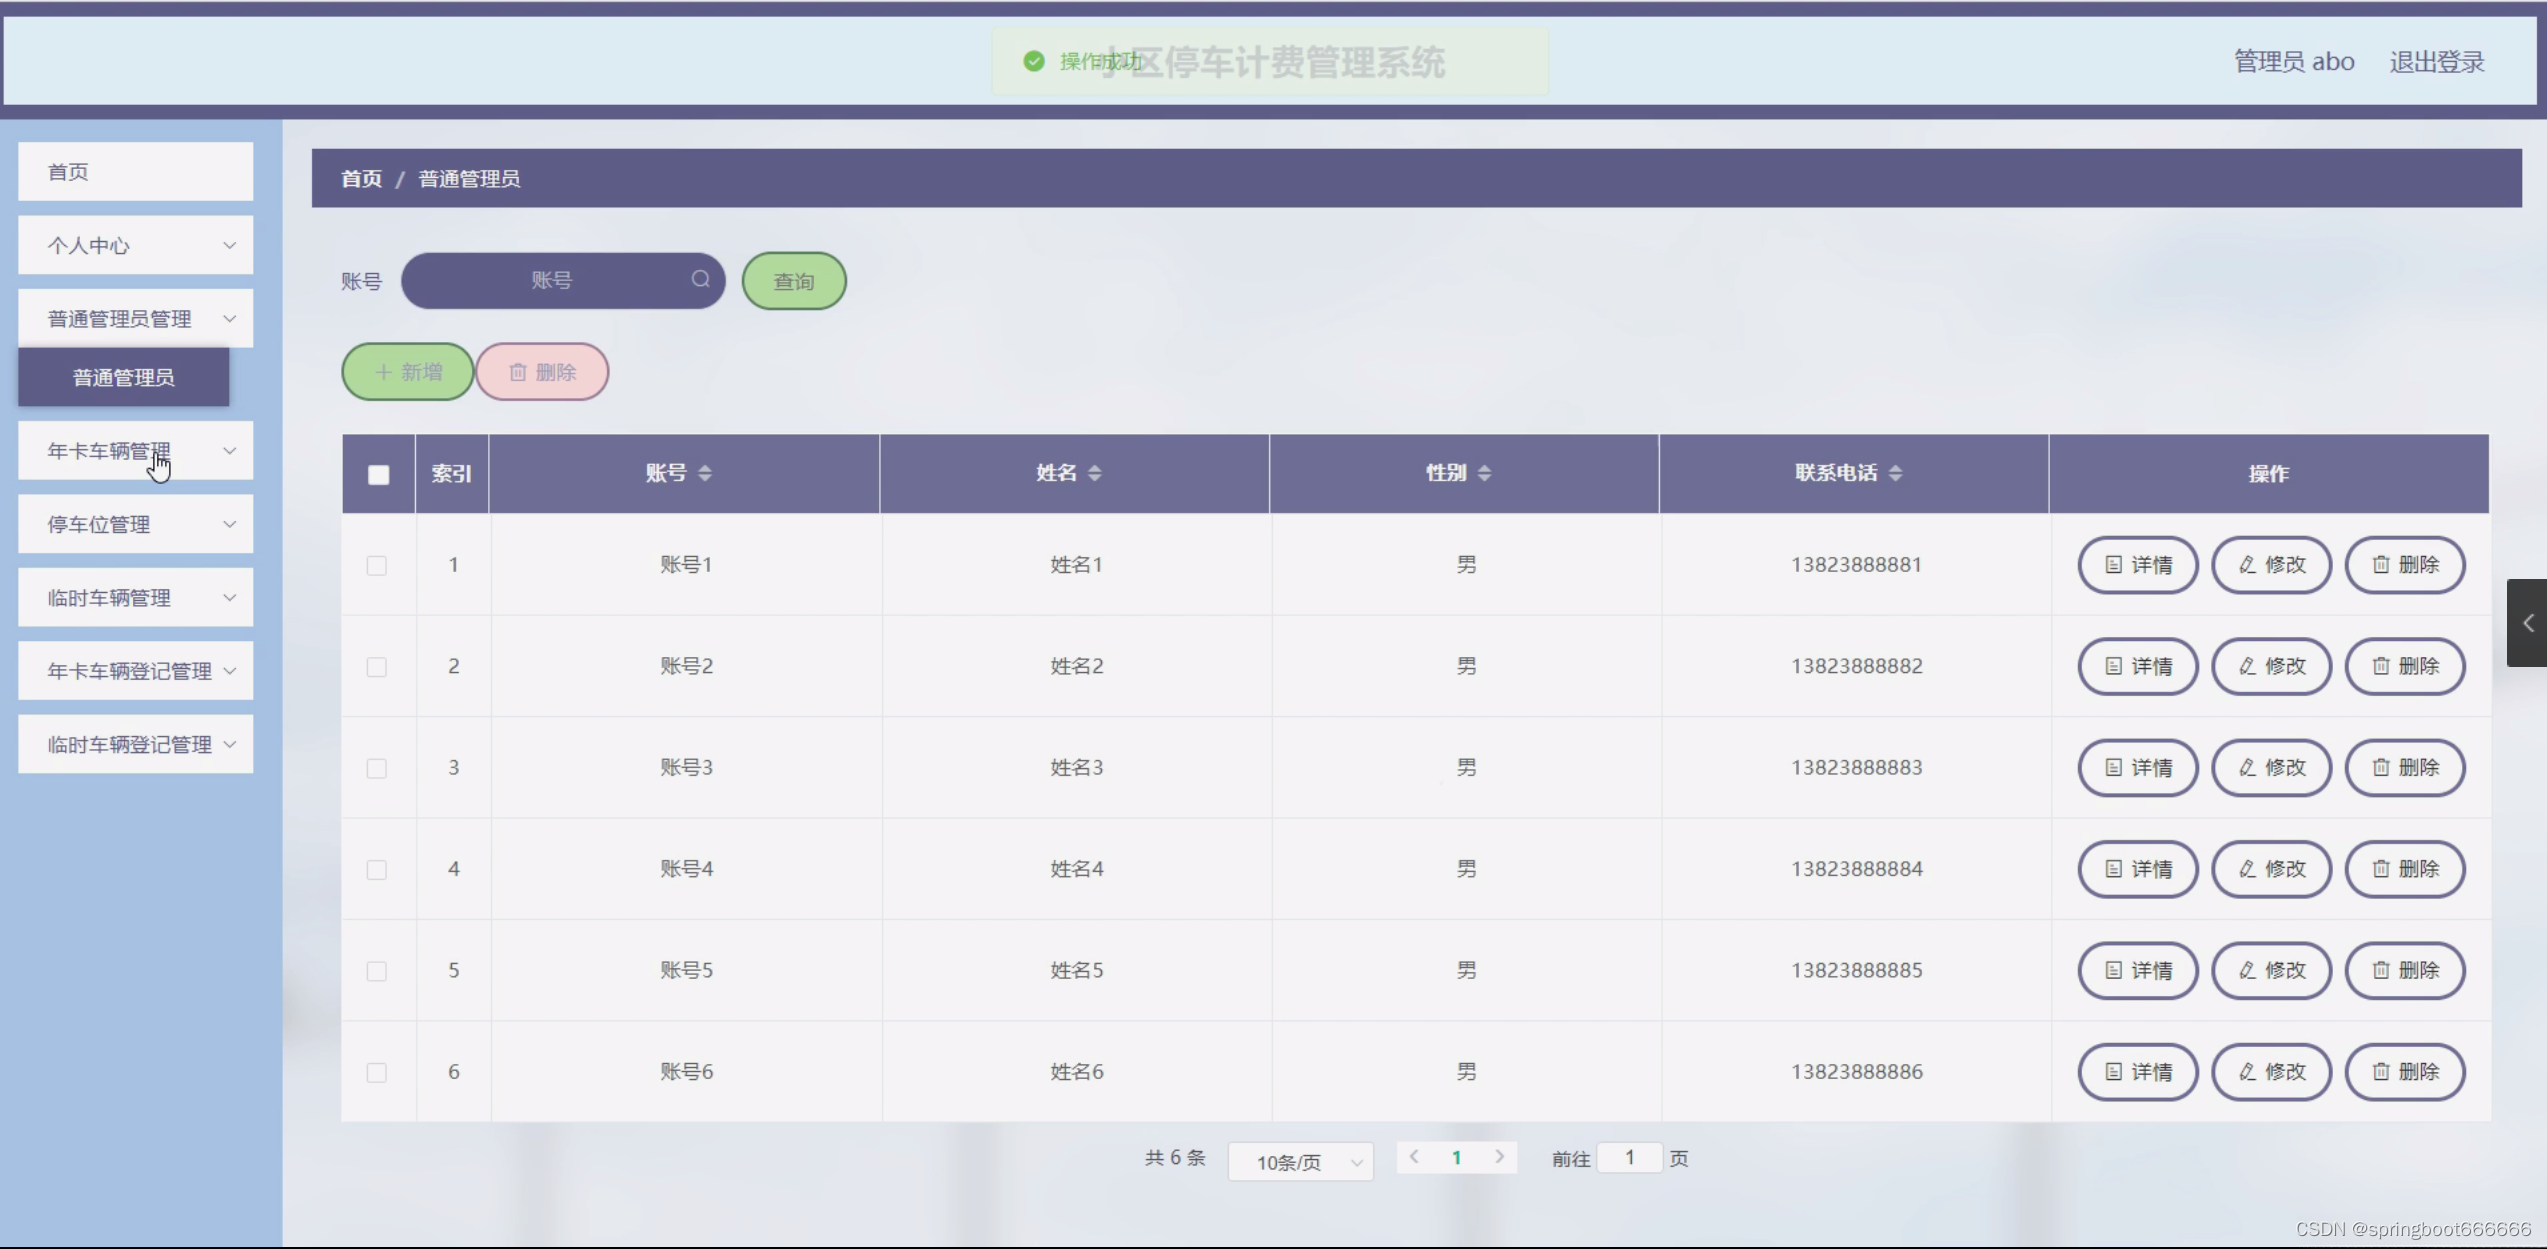Check the checkbox for row 账号1
2547x1249 pixels.
377,566
